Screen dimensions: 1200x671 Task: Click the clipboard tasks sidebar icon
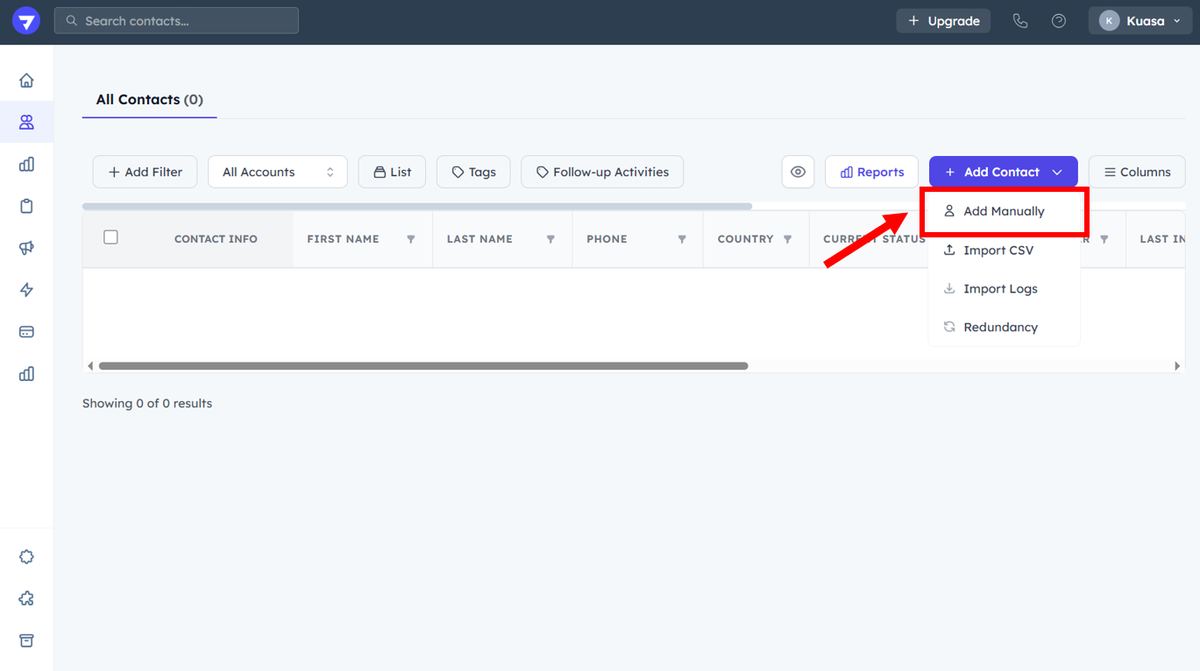(x=27, y=206)
